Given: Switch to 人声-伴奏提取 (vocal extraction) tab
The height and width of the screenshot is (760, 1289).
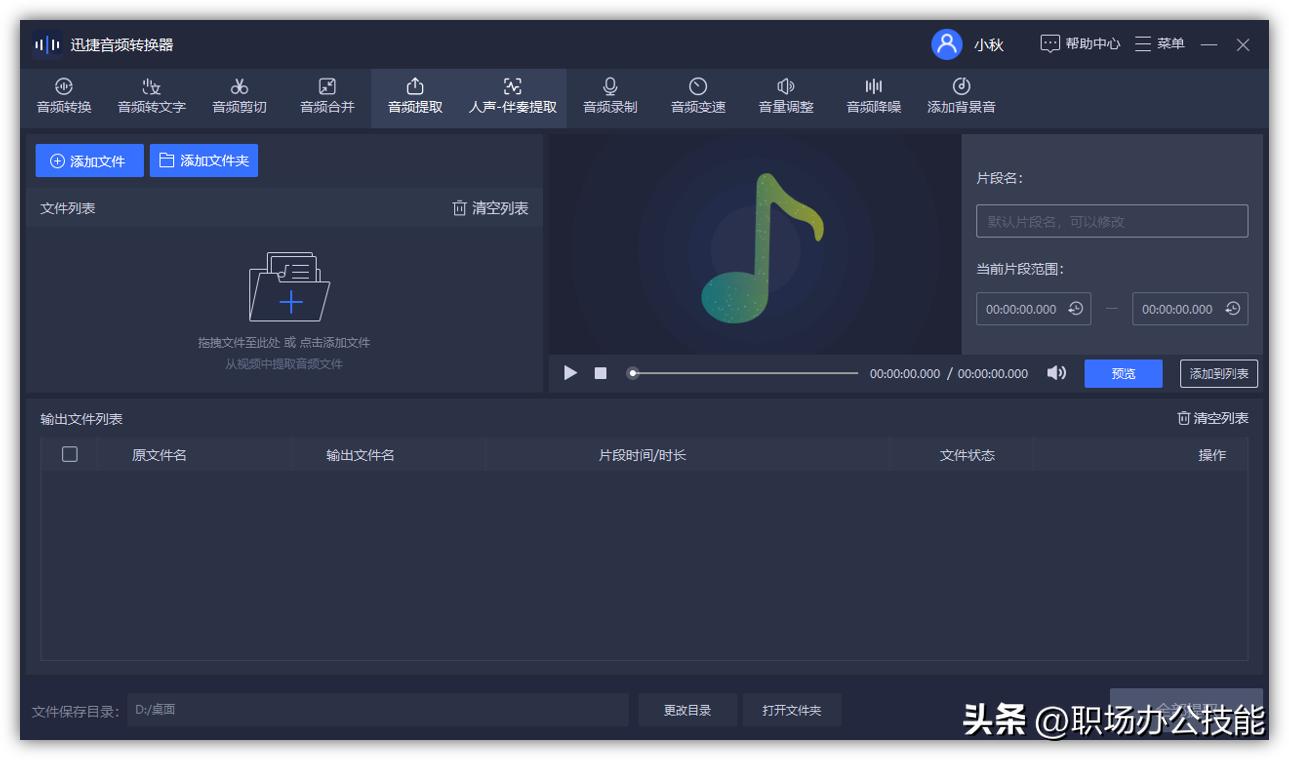Looking at the screenshot, I should click(513, 96).
